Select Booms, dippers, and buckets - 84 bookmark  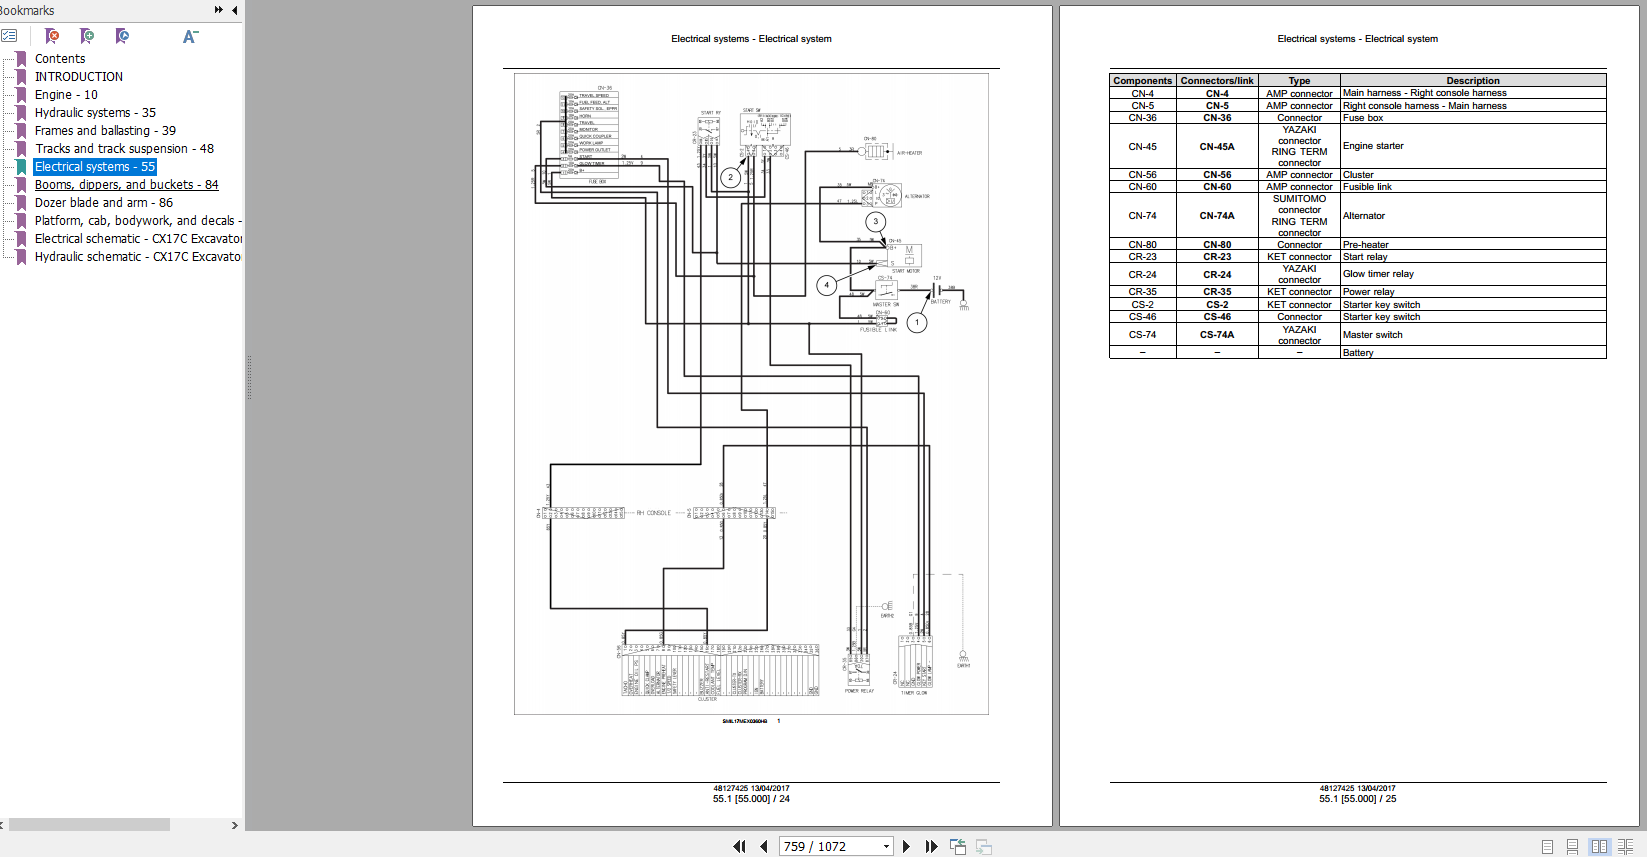pyautogui.click(x=126, y=185)
